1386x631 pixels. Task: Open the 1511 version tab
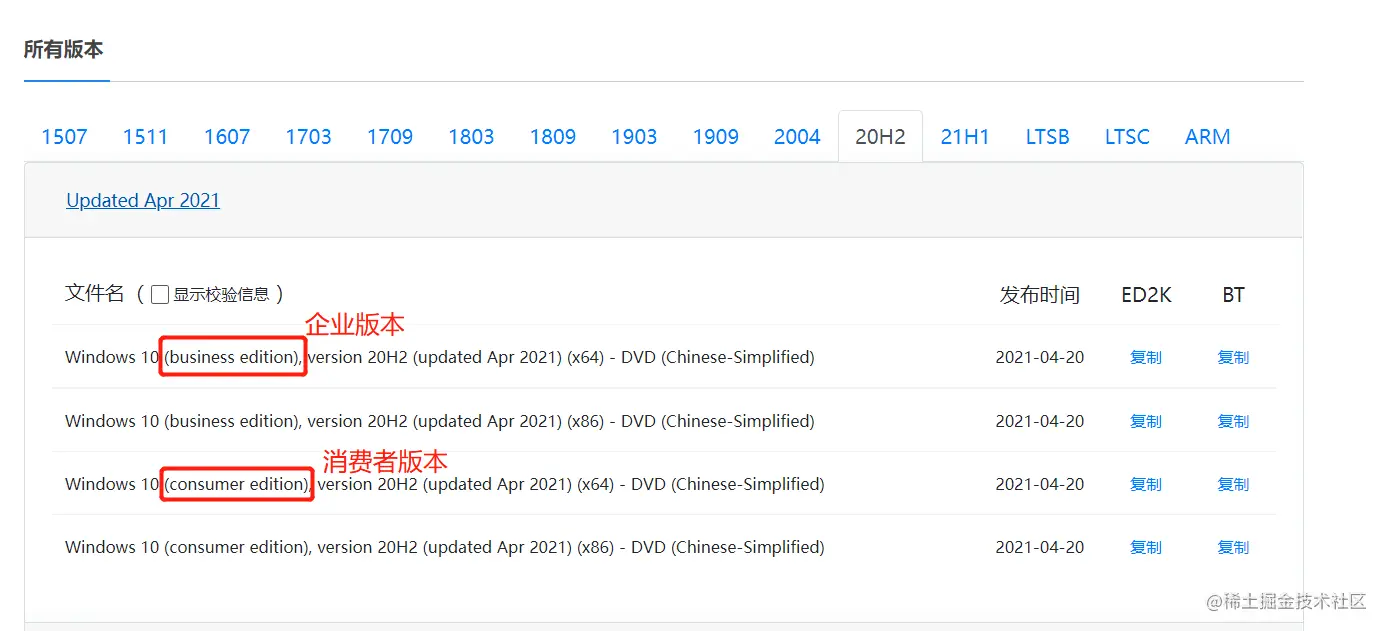click(145, 137)
